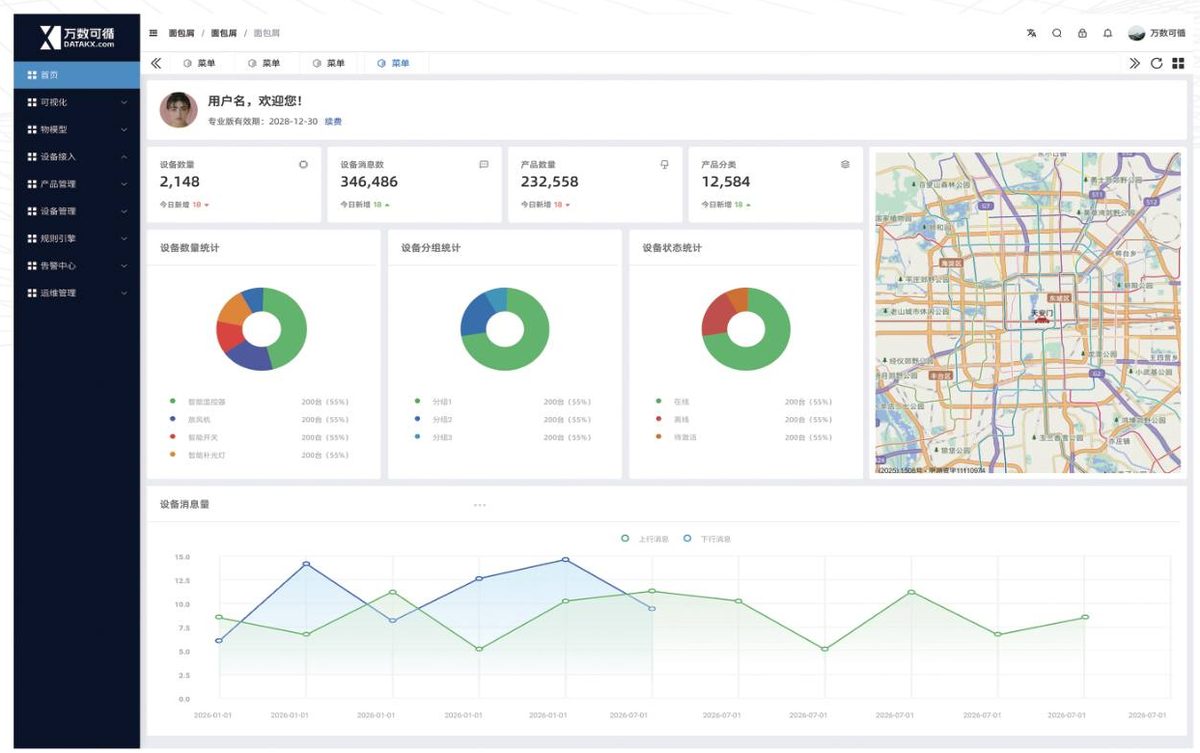Click the user avatar beside 万数可循 in the header
This screenshot has width=1200, height=753.
pyautogui.click(x=1137, y=33)
